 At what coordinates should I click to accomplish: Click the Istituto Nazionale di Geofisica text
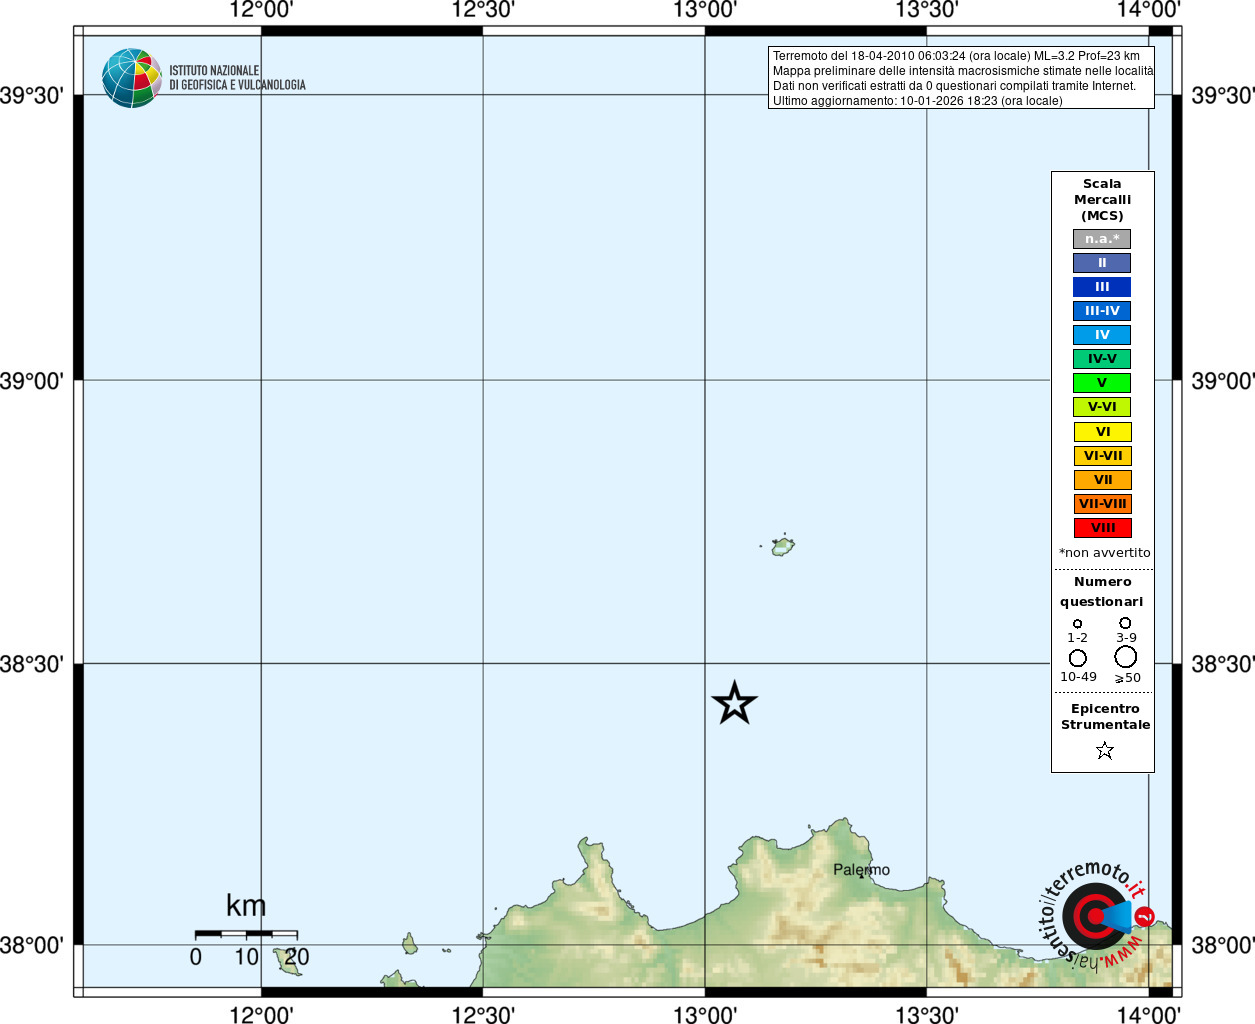pyautogui.click(x=237, y=78)
